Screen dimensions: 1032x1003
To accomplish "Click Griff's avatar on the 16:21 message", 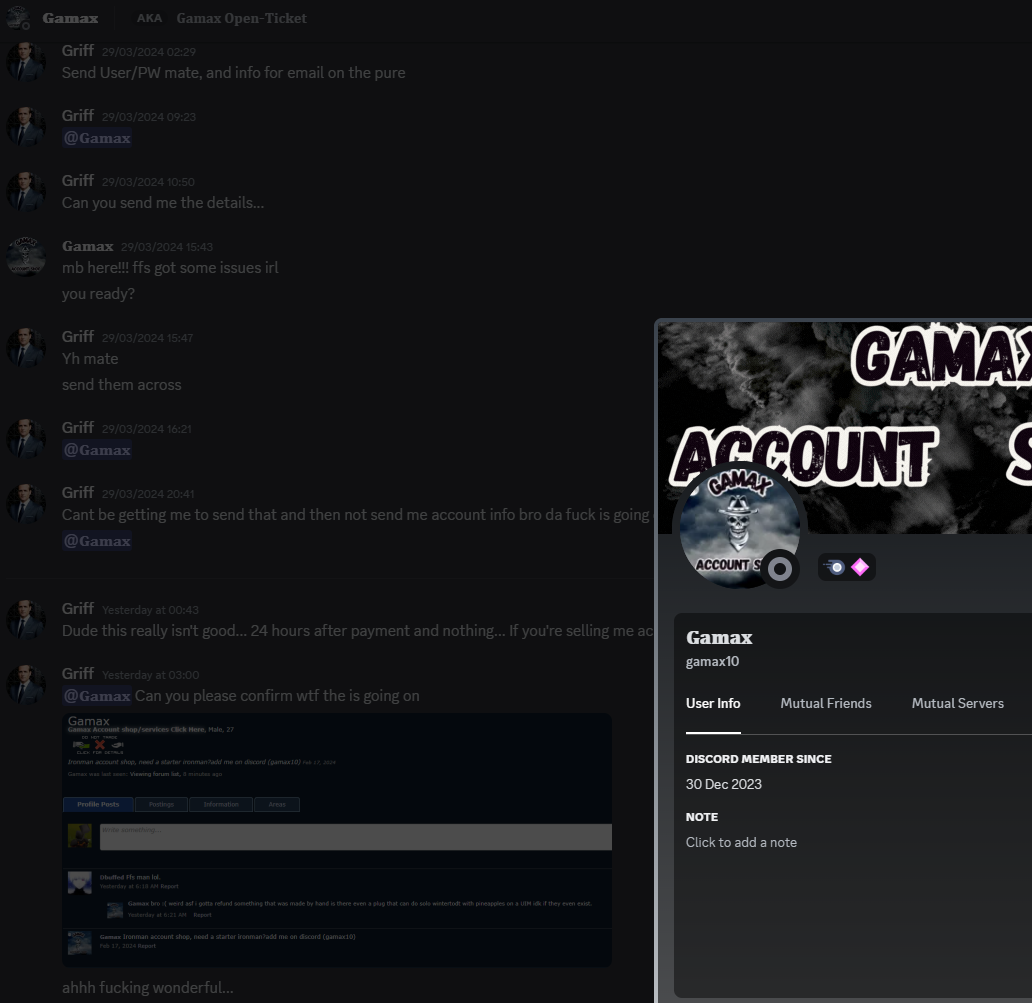I will pyautogui.click(x=26, y=438).
